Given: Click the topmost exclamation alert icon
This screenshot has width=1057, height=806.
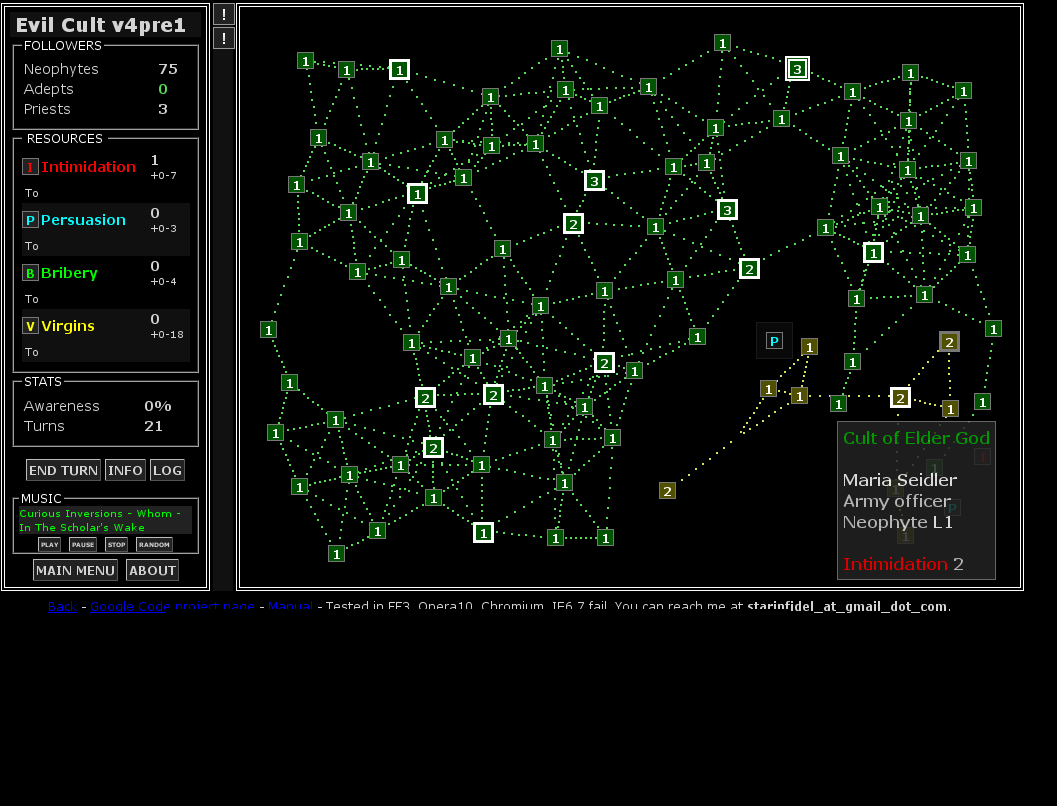Looking at the screenshot, I should (224, 14).
